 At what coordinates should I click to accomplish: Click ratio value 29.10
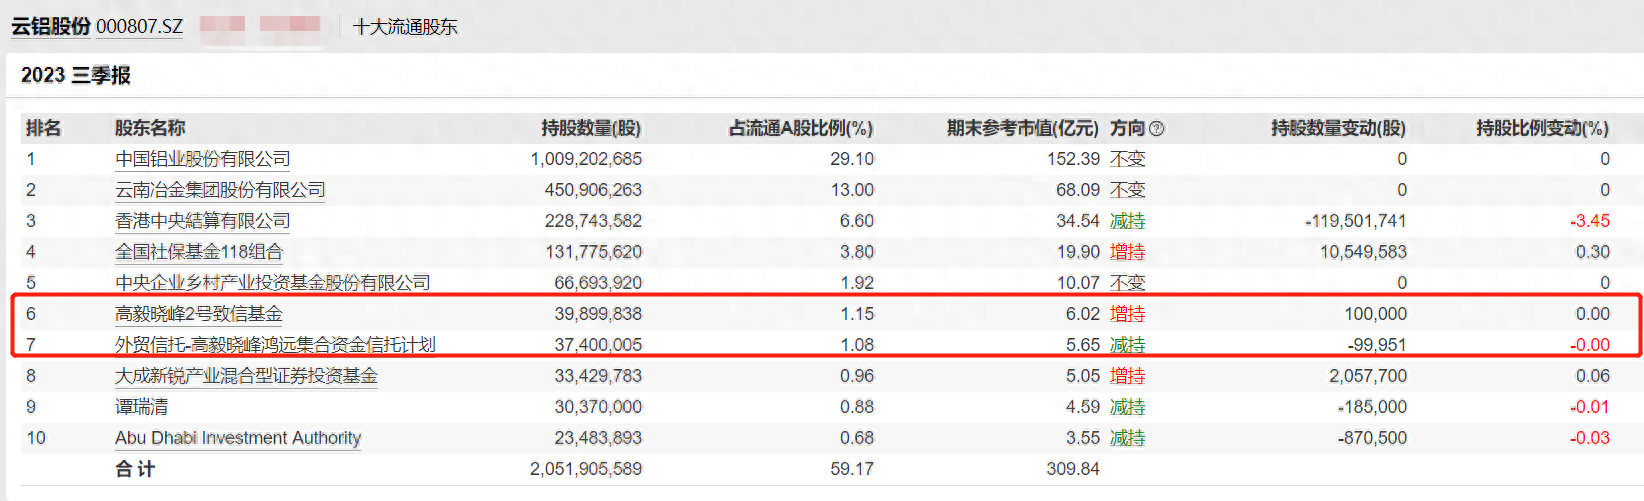[852, 159]
